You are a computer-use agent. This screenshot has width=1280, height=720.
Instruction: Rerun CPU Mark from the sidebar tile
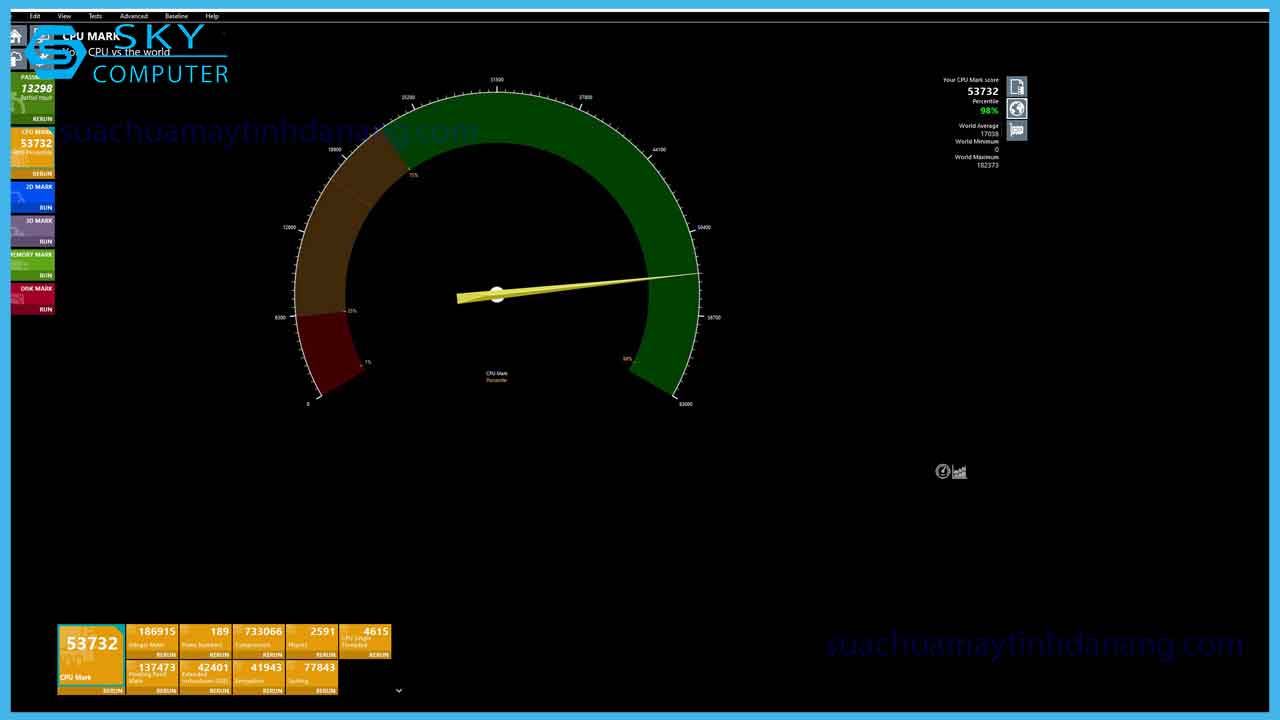pos(42,174)
